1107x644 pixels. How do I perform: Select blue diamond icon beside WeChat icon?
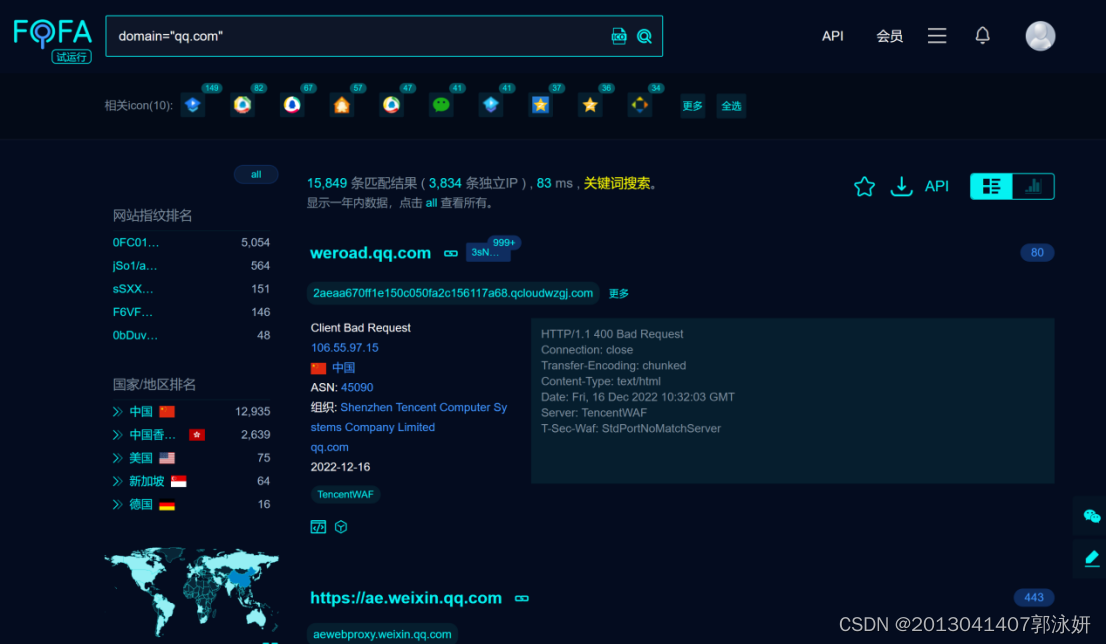pyautogui.click(x=491, y=105)
